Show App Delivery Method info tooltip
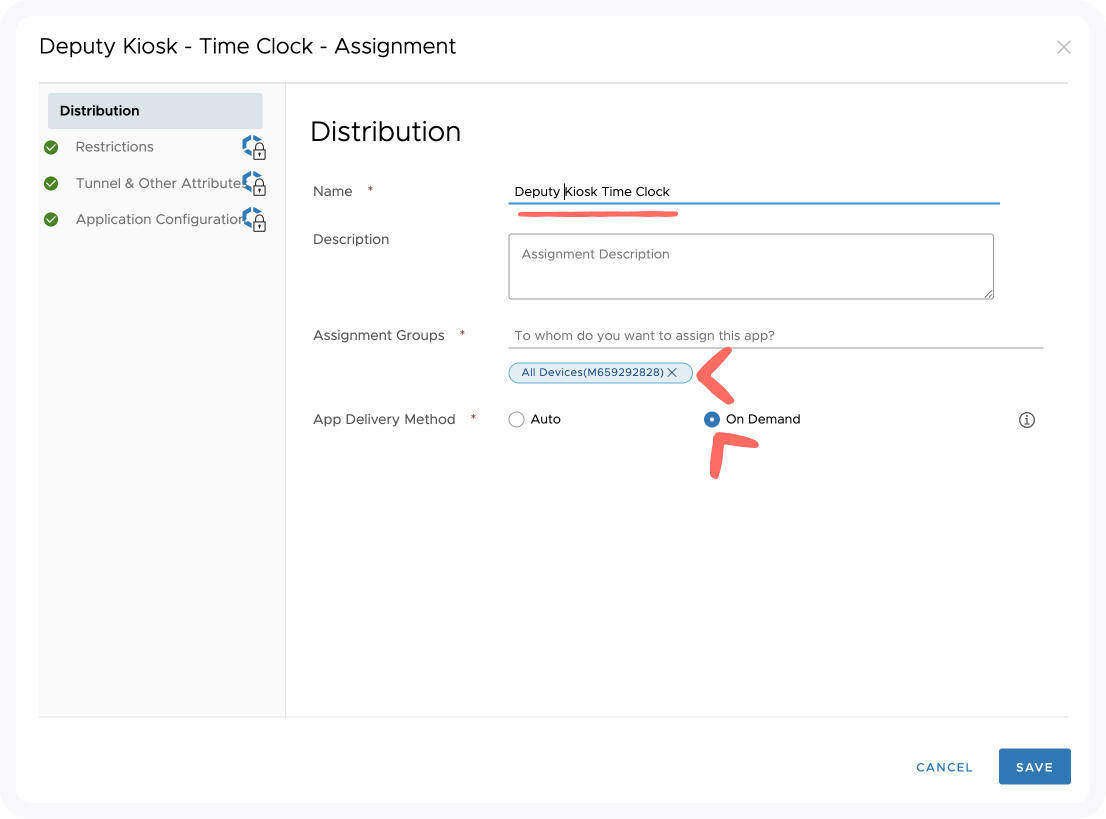 click(x=1027, y=420)
